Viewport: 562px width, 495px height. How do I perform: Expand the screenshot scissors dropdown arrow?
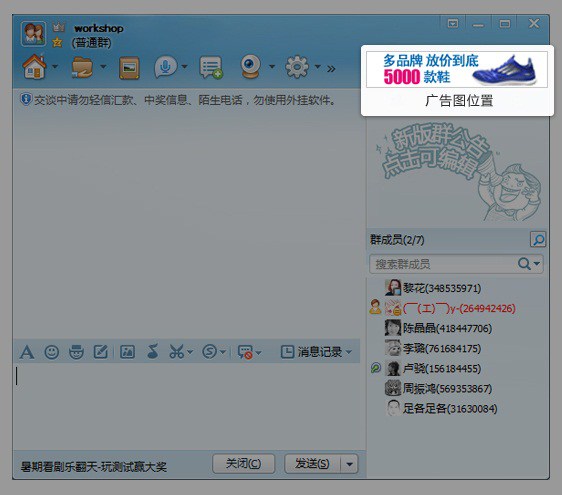coord(190,352)
